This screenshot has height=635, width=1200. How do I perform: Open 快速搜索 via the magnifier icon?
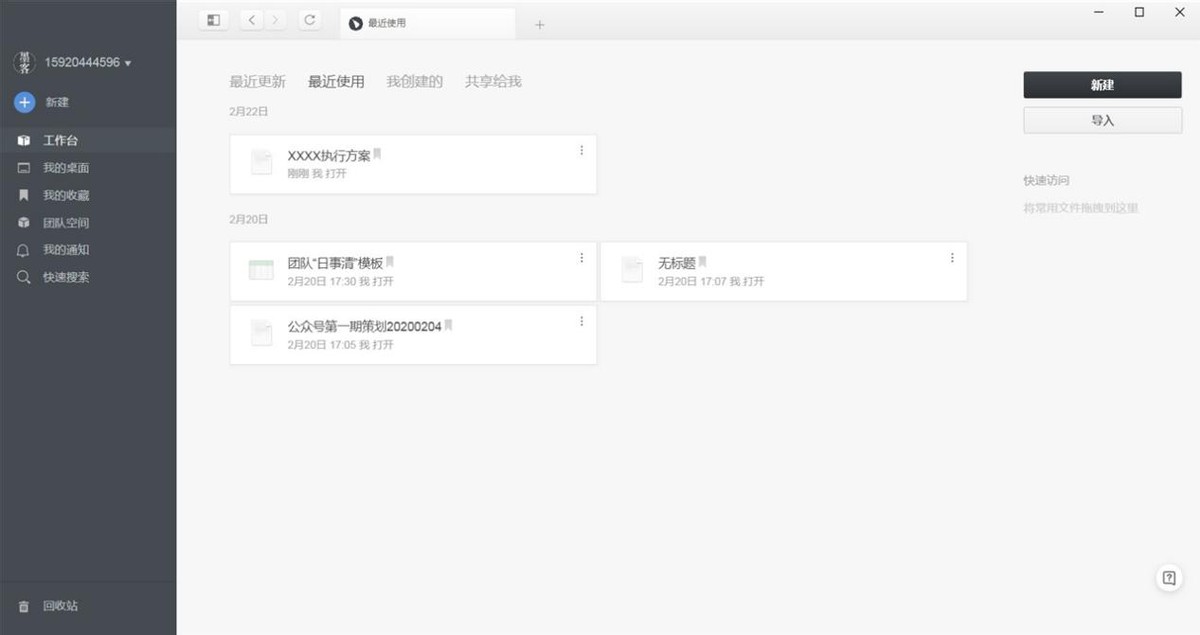pyautogui.click(x=26, y=277)
